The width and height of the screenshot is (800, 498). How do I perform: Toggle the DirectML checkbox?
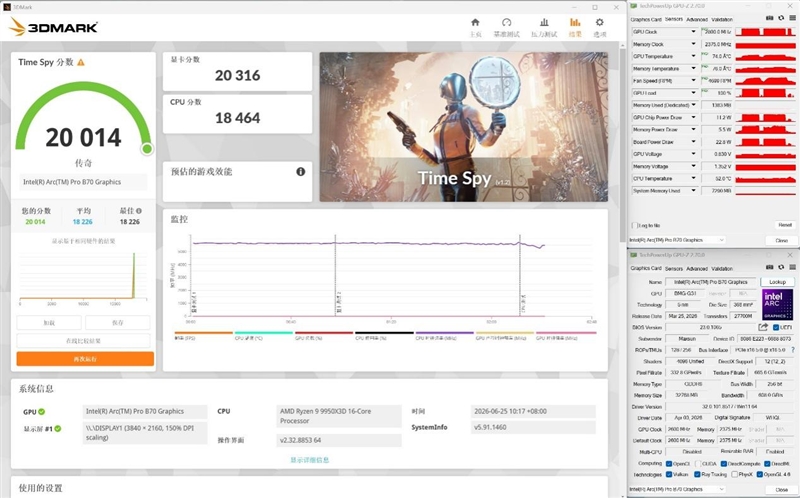click(767, 464)
